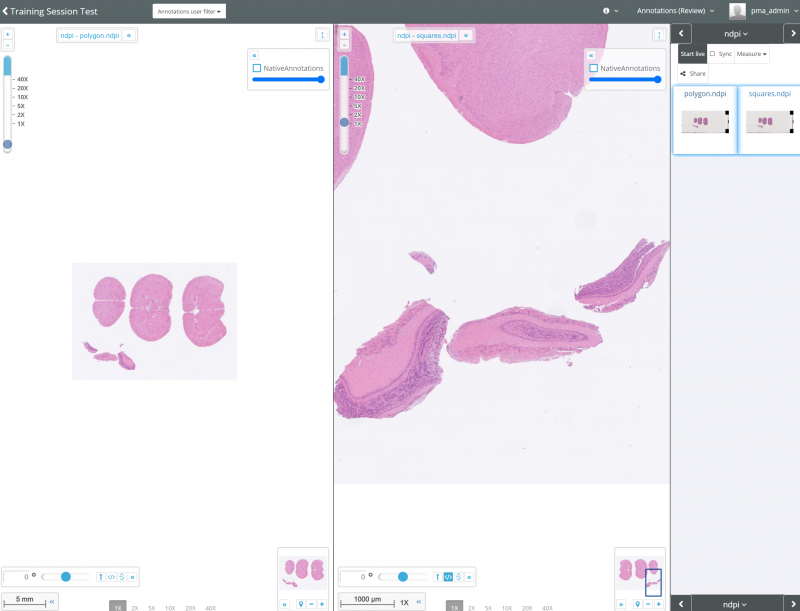This screenshot has width=800, height=611.
Task: Click the Share icon button
Action: [x=690, y=73]
